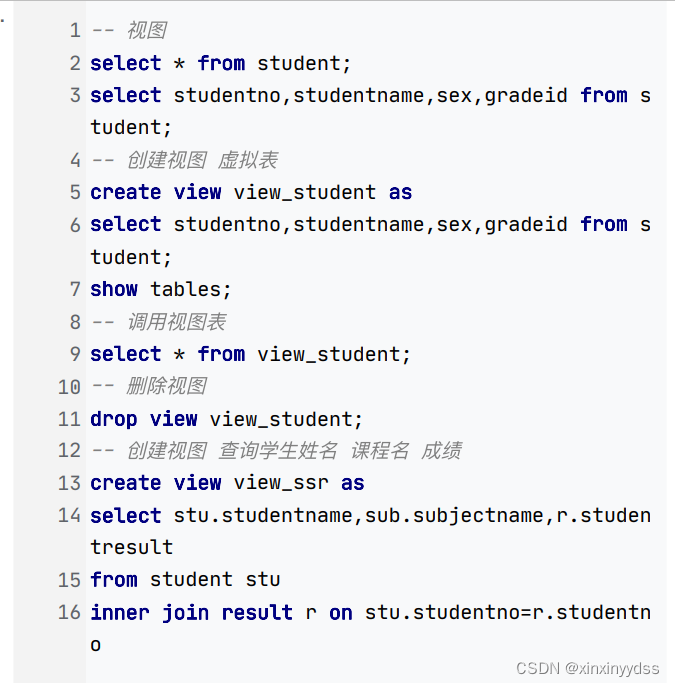
Task: Click the comment '-- 视图'
Action: click(129, 31)
